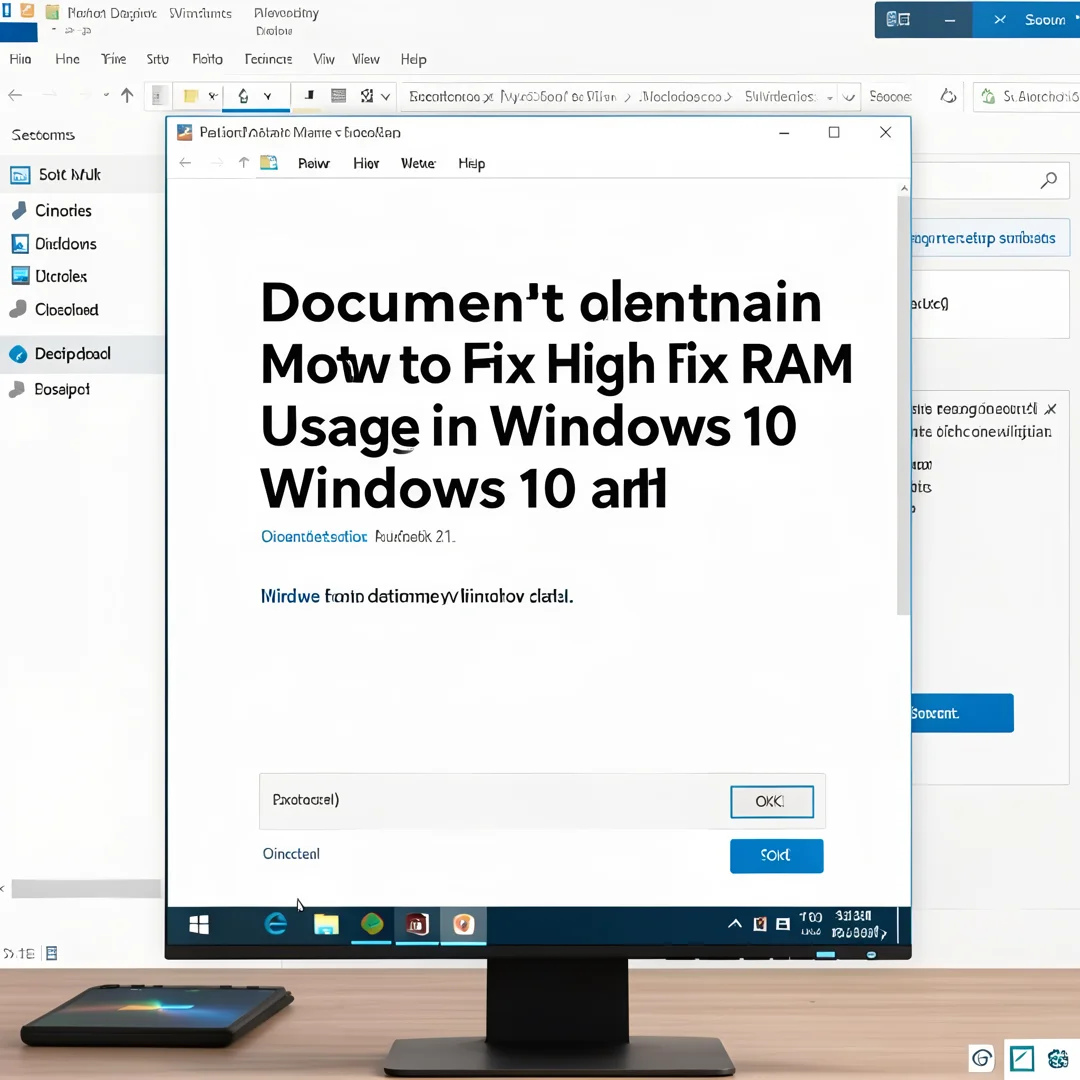Click the up arrow in dialog window

[x=243, y=163]
